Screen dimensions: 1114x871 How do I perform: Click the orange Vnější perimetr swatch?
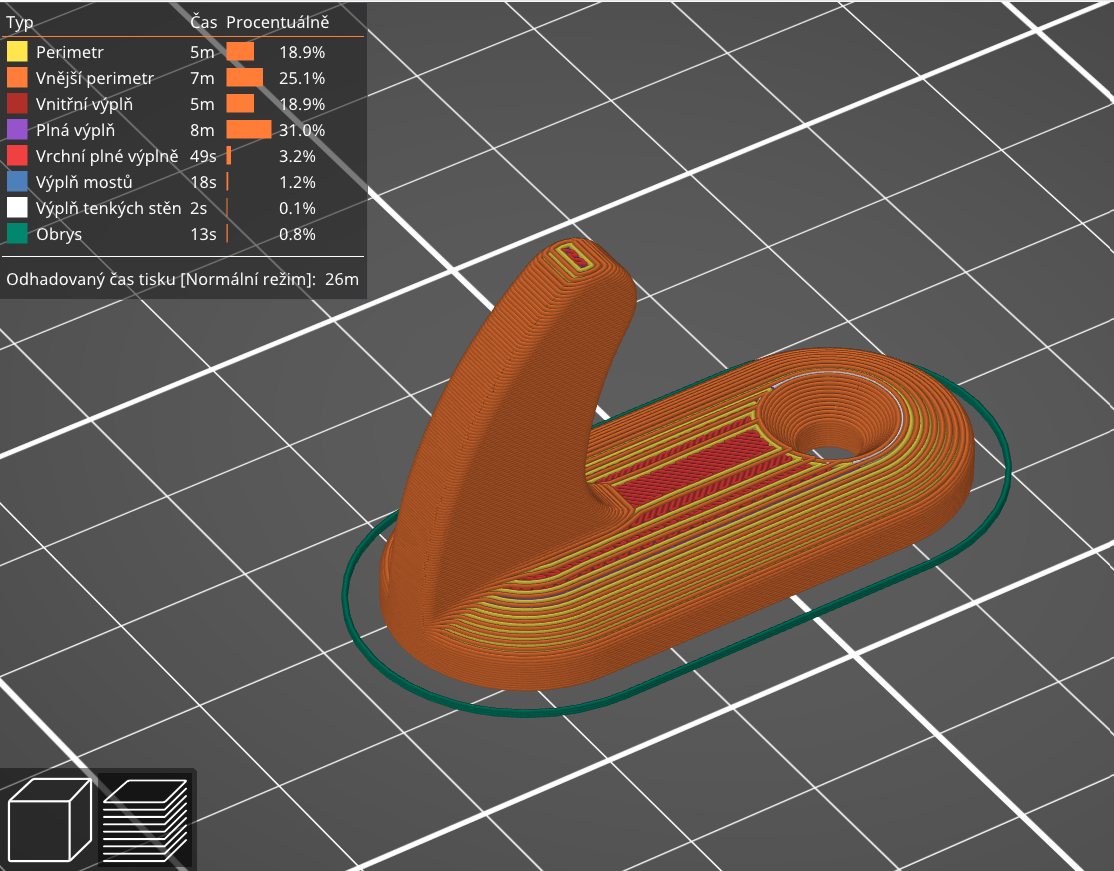pyautogui.click(x=17, y=77)
